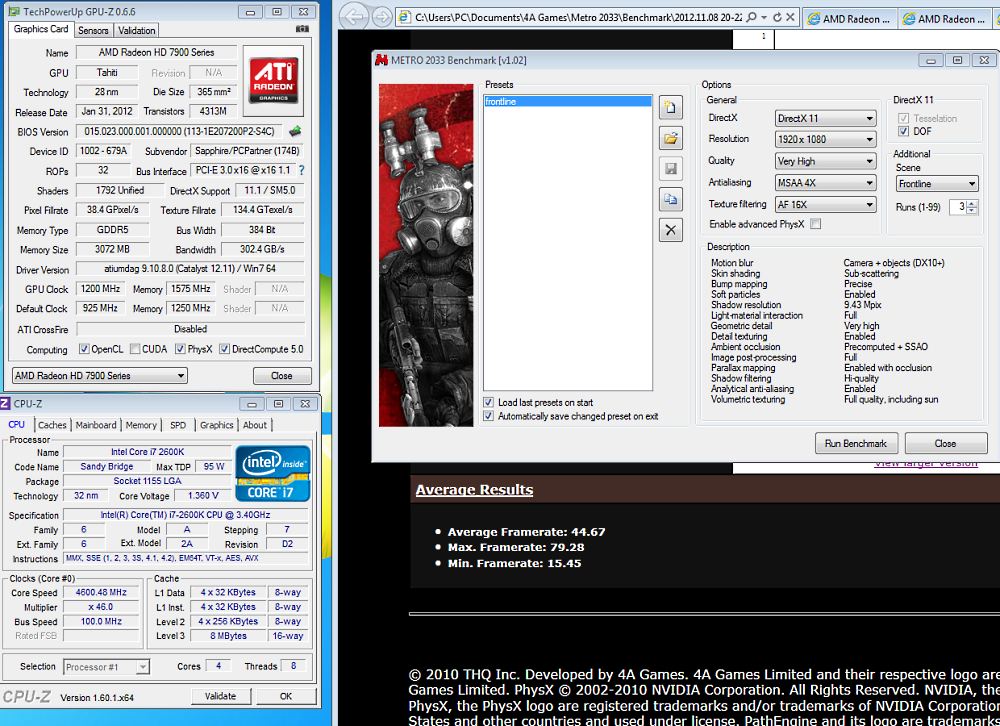
Task: Enable advanced PhysX in the benchmark
Action: click(x=816, y=224)
